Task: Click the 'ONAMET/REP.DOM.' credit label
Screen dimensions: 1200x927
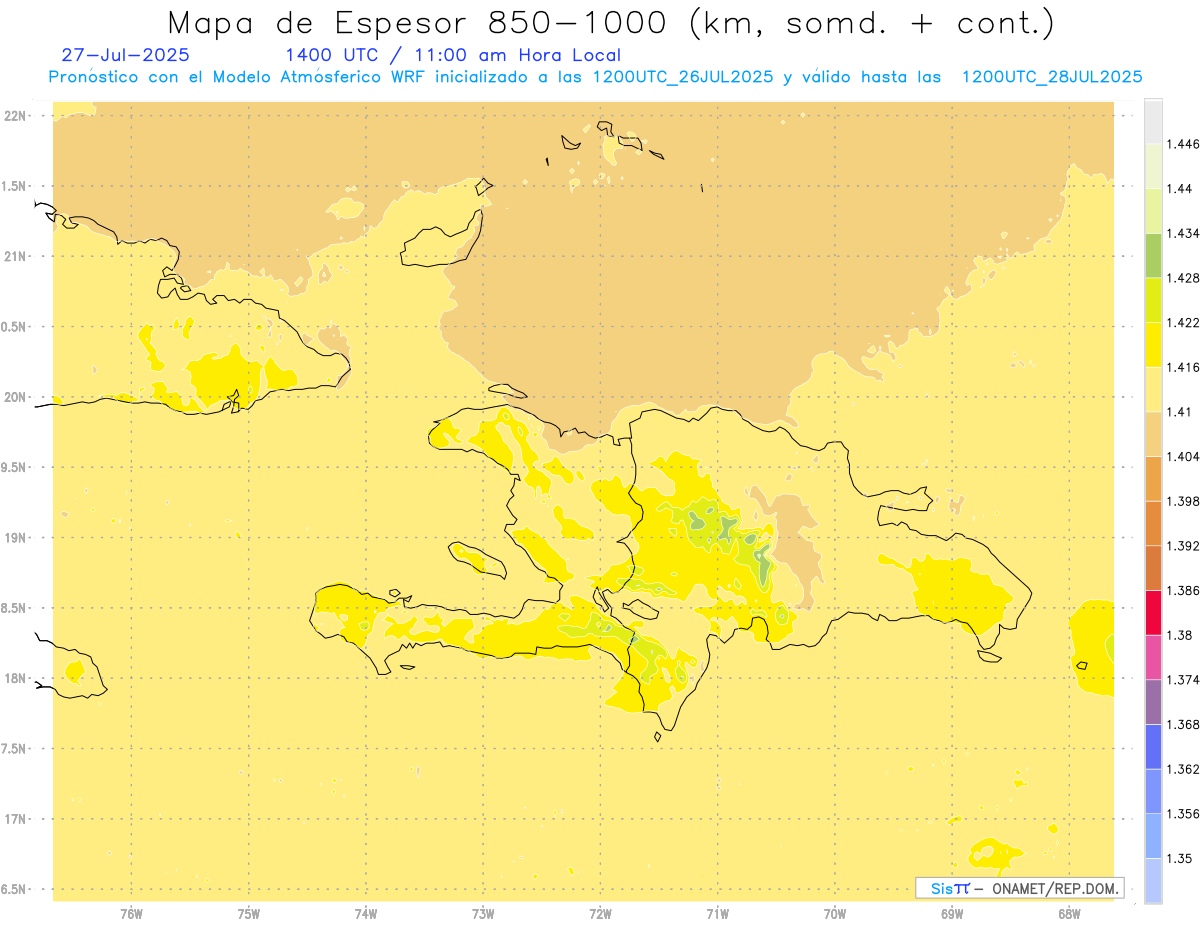Action: (1055, 888)
